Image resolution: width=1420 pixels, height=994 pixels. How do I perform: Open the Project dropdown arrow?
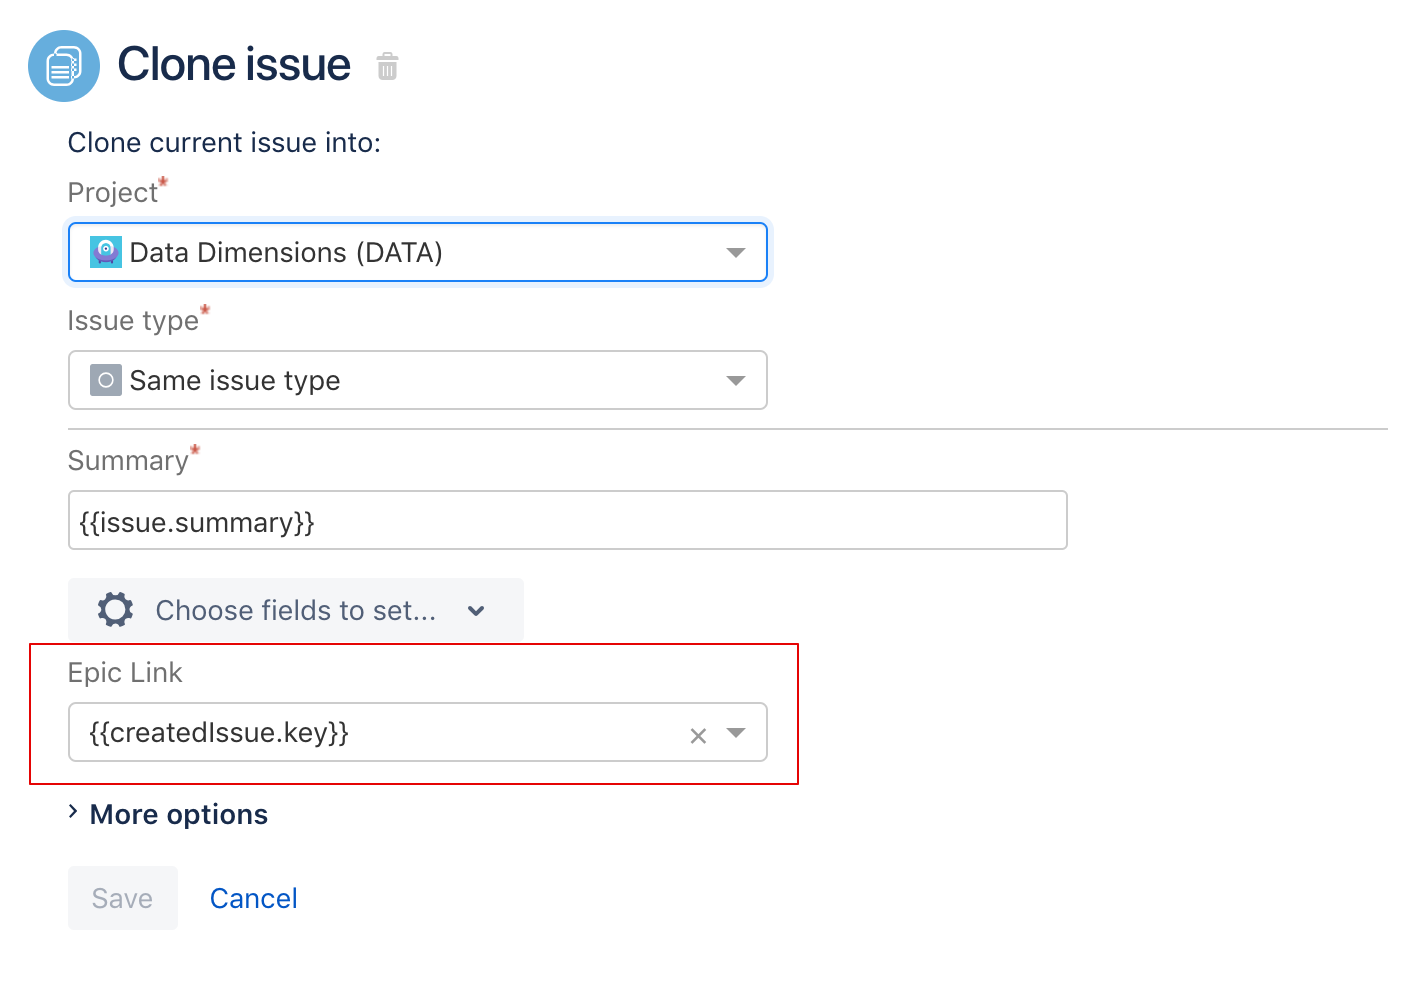(x=736, y=252)
